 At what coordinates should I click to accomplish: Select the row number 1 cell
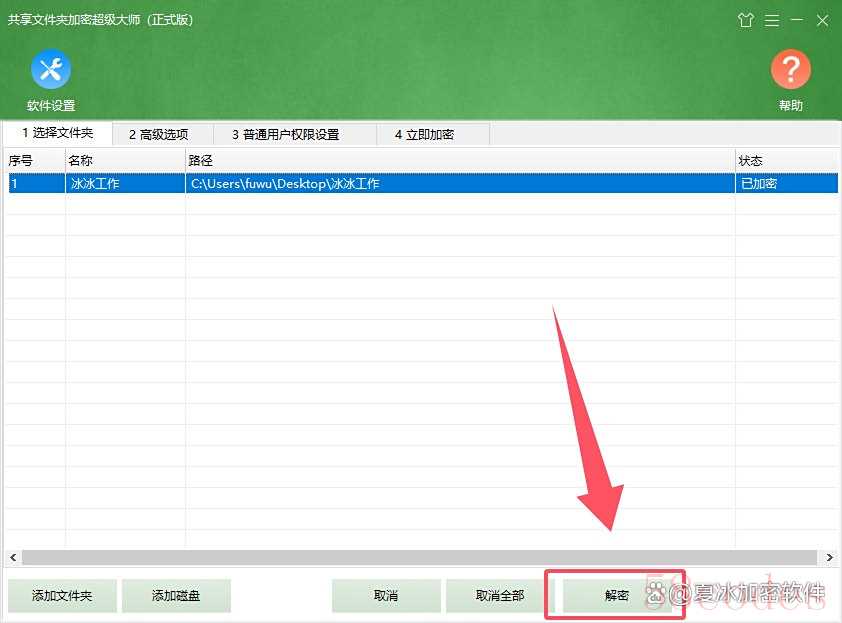36,183
